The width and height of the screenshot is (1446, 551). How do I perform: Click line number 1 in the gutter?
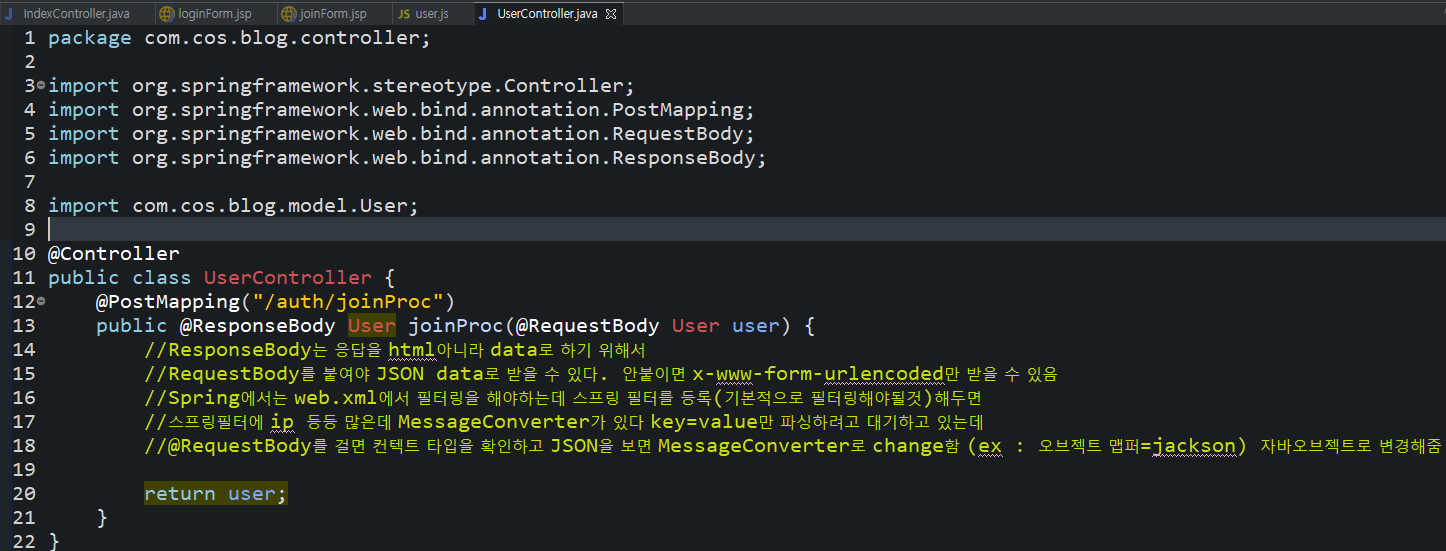pos(29,38)
